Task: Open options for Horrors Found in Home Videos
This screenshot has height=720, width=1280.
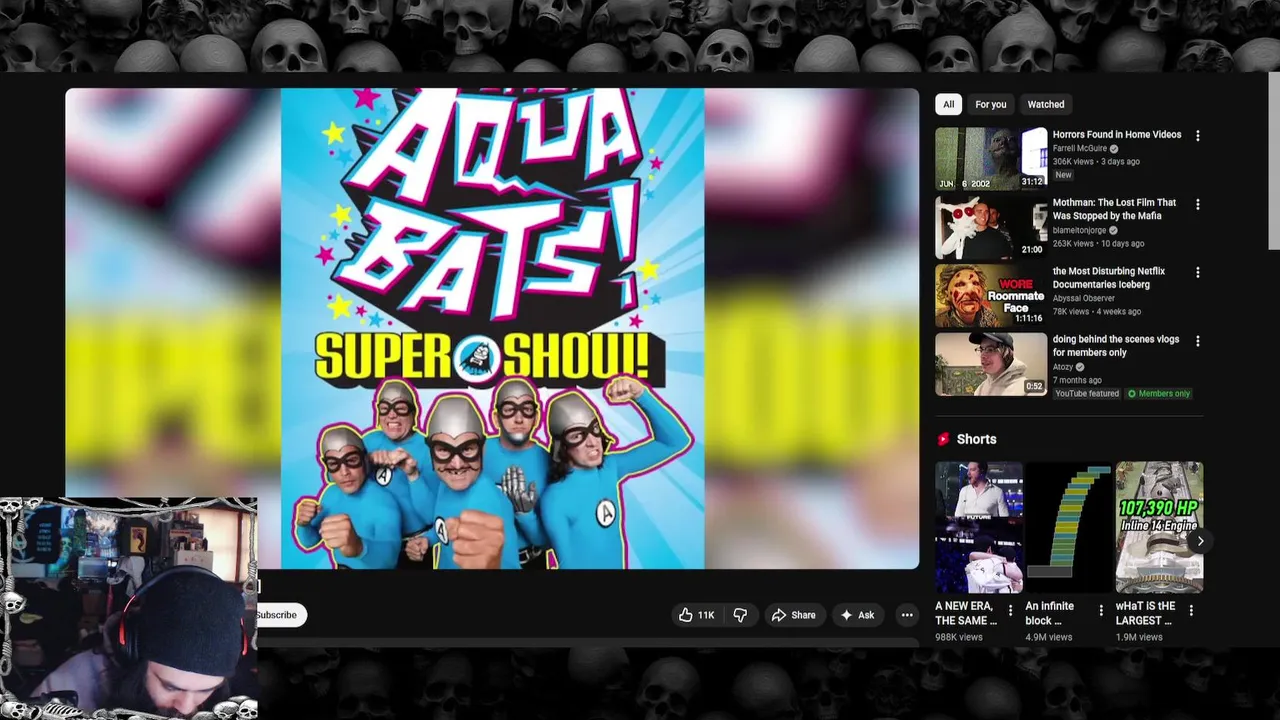Action: (1197, 136)
